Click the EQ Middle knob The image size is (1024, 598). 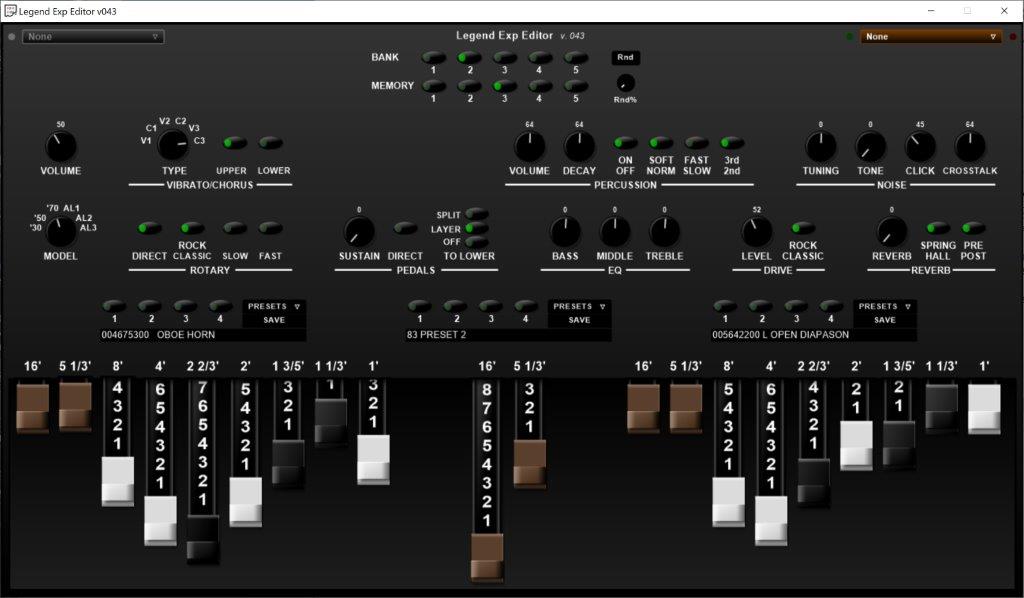[x=615, y=232]
